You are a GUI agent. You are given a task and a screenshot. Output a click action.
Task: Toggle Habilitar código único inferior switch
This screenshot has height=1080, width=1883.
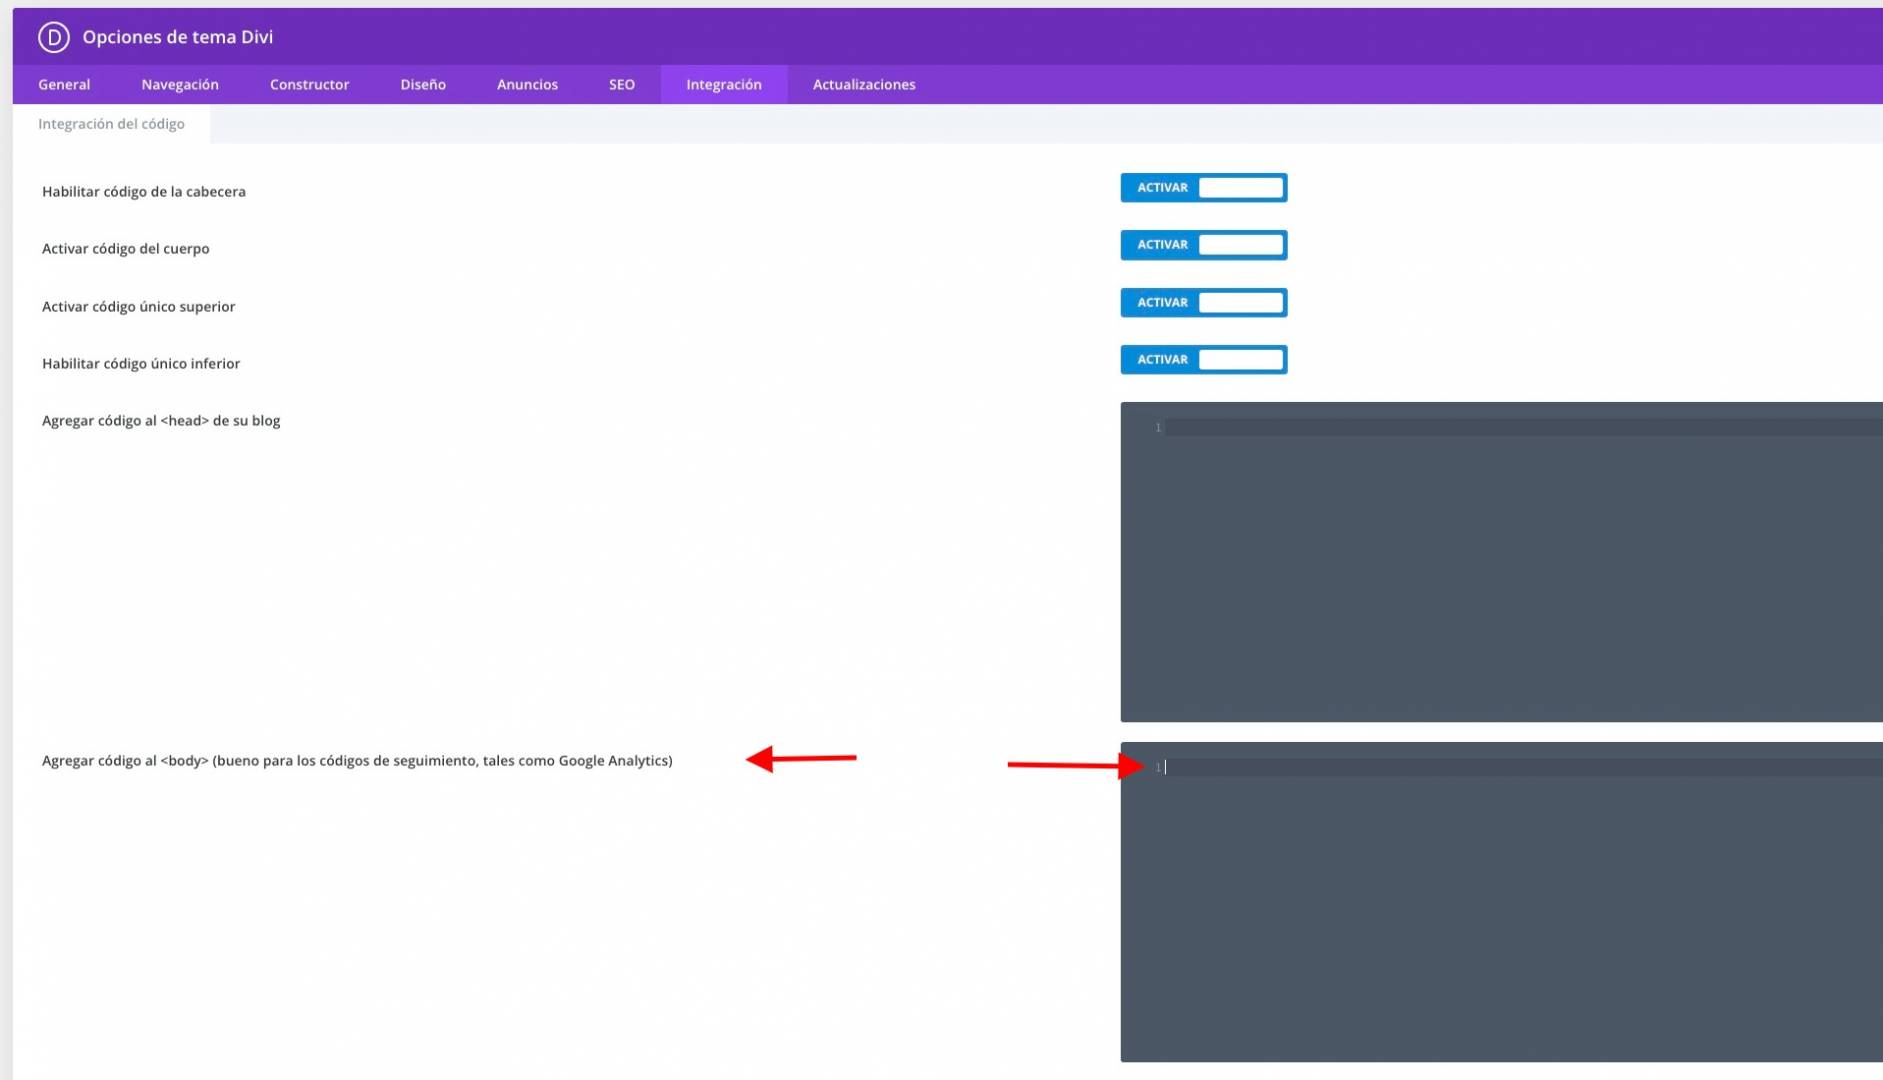(x=1203, y=360)
